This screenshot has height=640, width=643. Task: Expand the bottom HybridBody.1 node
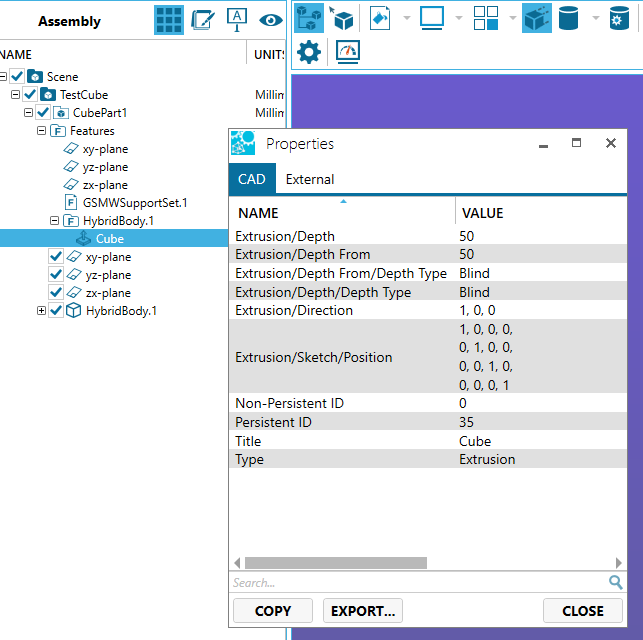(41, 311)
